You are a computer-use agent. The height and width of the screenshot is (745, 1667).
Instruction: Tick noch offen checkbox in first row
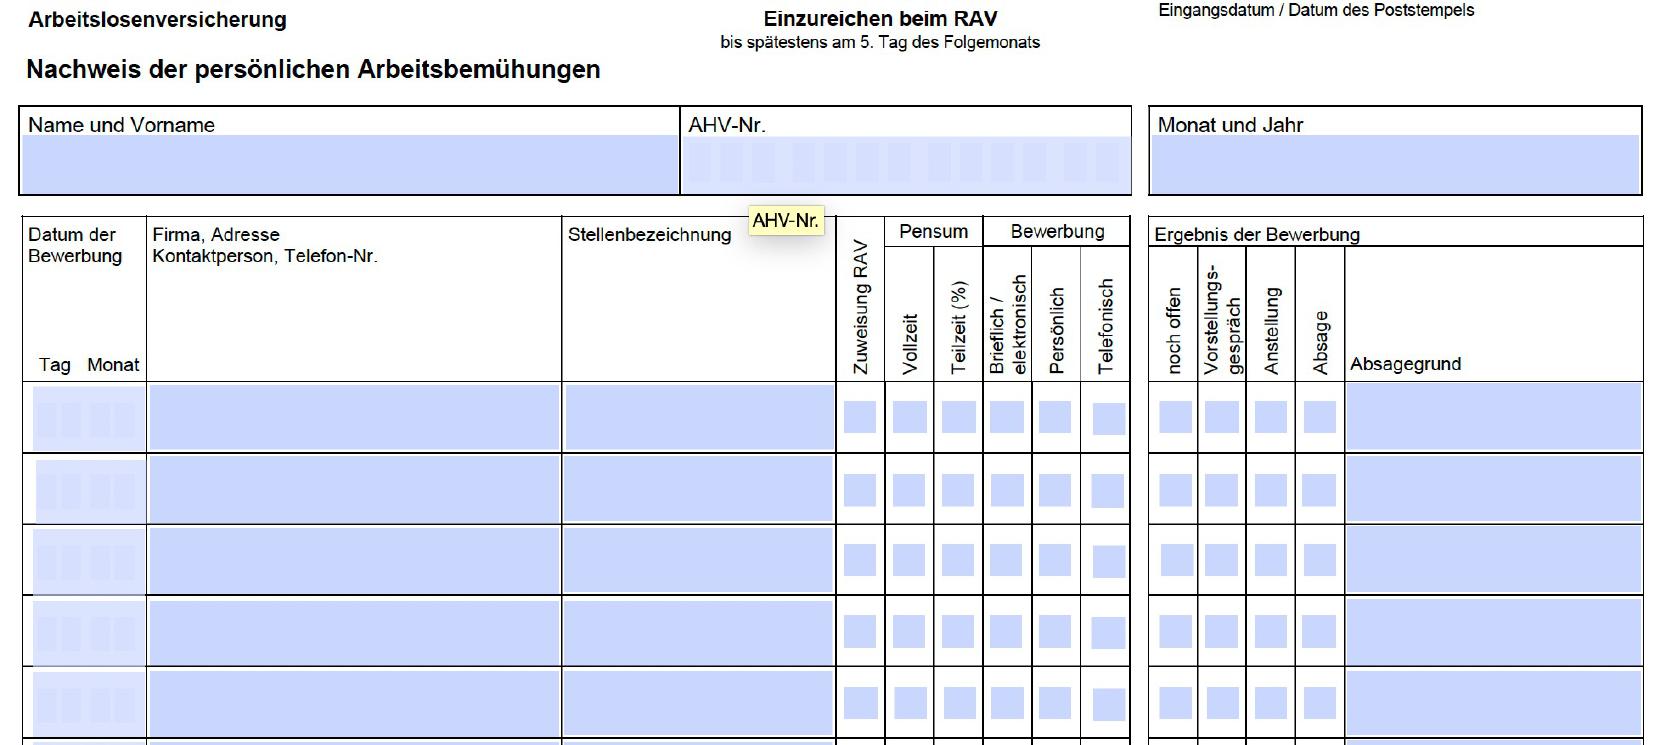[1175, 417]
